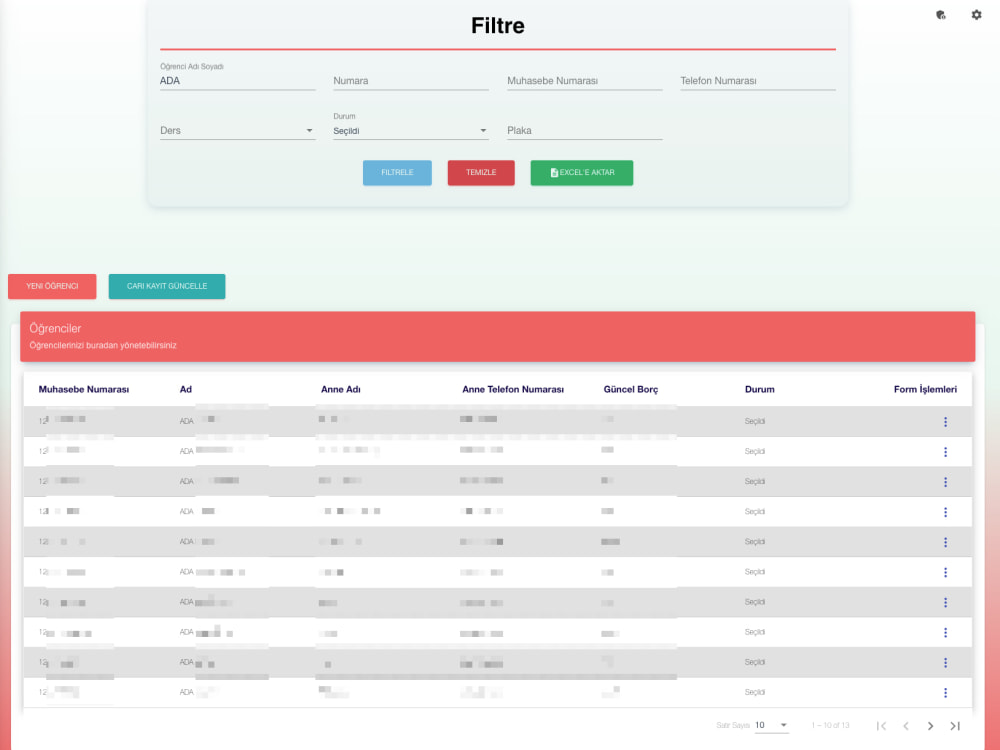Click the Plaka input field
This screenshot has height=750, width=1000.
[x=584, y=130]
